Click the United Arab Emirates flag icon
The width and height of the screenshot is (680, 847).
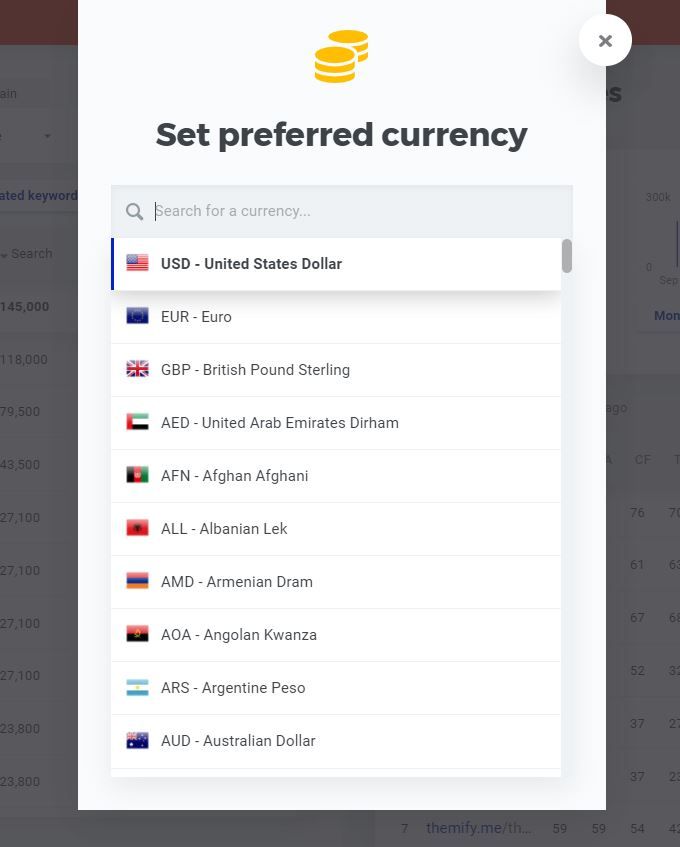click(137, 422)
